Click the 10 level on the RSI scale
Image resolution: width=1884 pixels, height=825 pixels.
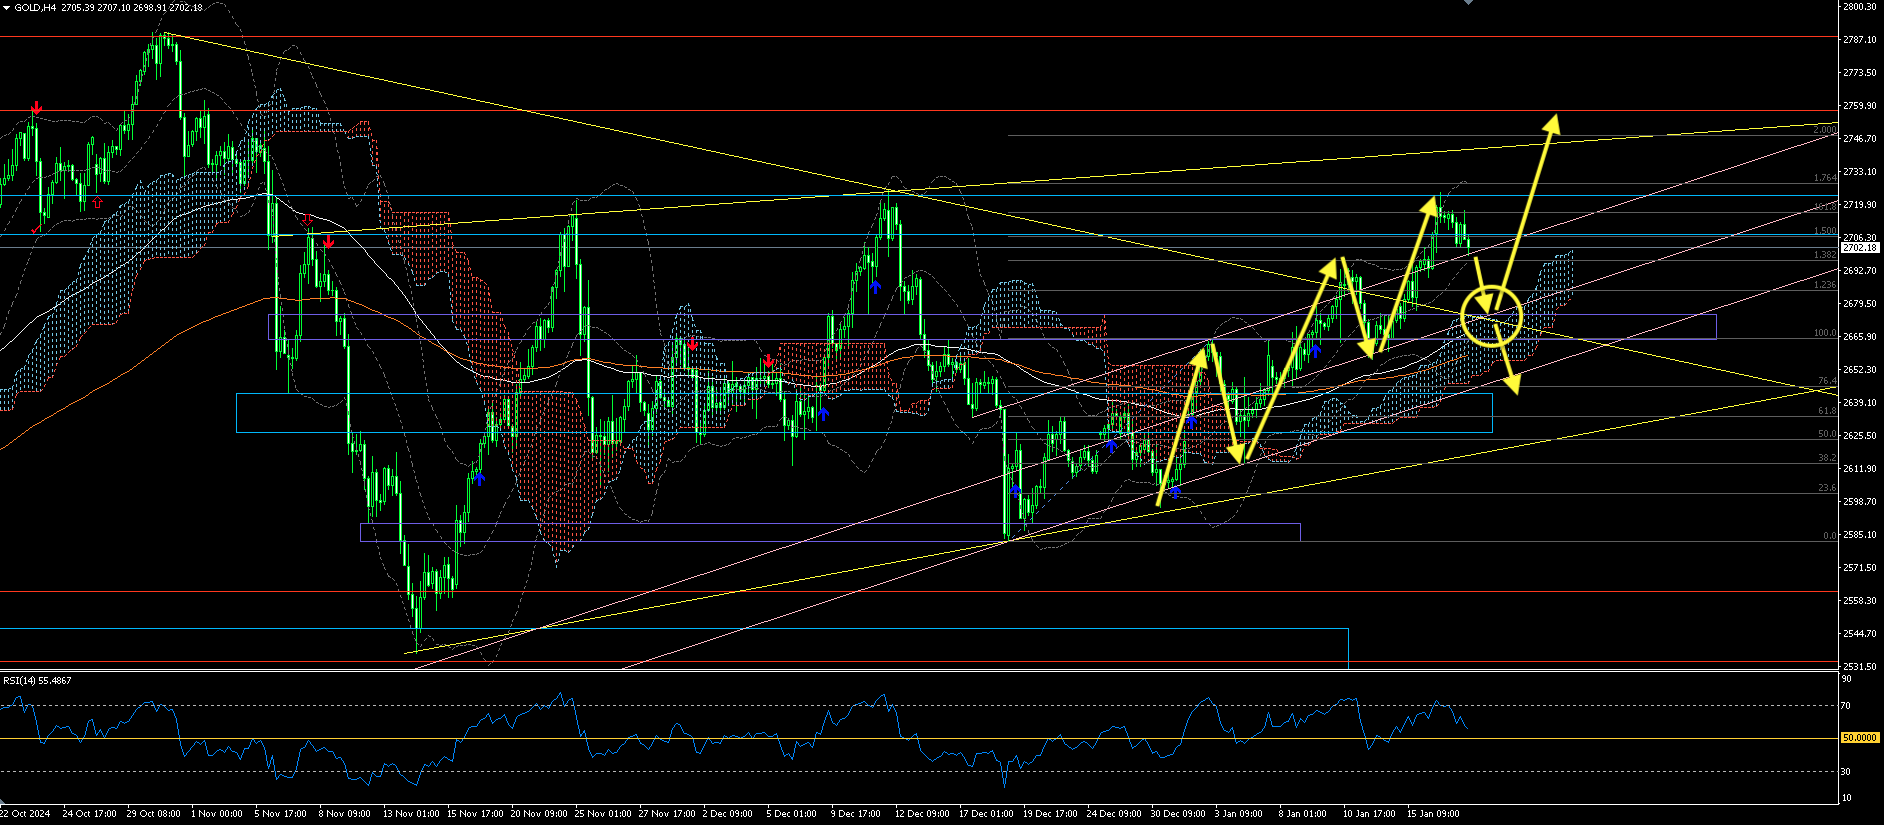coord(1847,798)
